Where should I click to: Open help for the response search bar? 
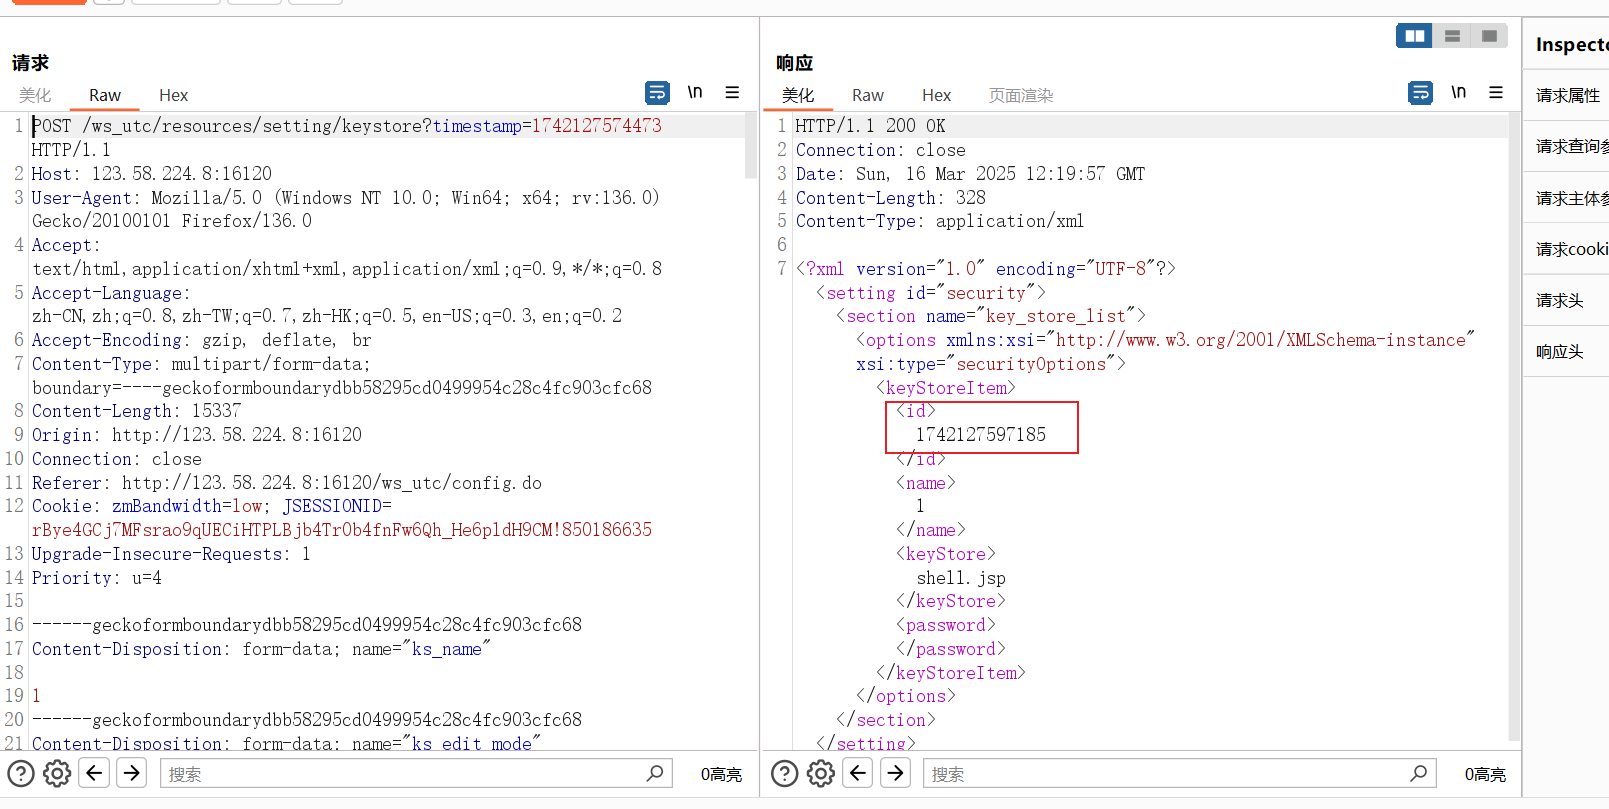point(785,773)
